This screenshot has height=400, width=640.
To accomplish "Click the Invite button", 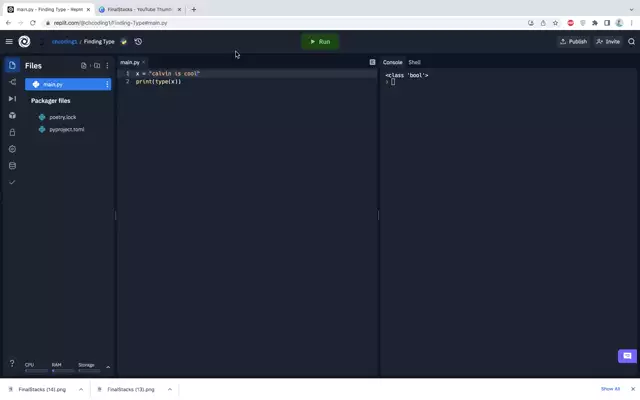I will point(608,42).
